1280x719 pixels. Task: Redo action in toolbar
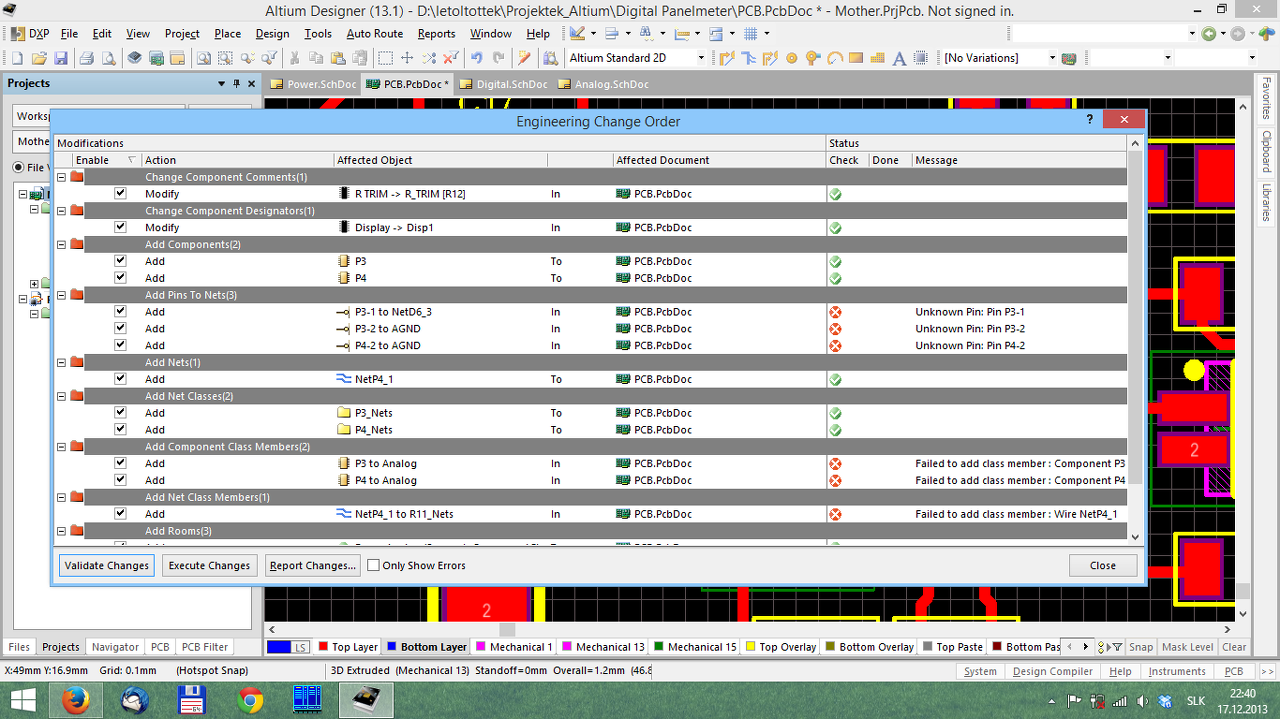(x=498, y=58)
